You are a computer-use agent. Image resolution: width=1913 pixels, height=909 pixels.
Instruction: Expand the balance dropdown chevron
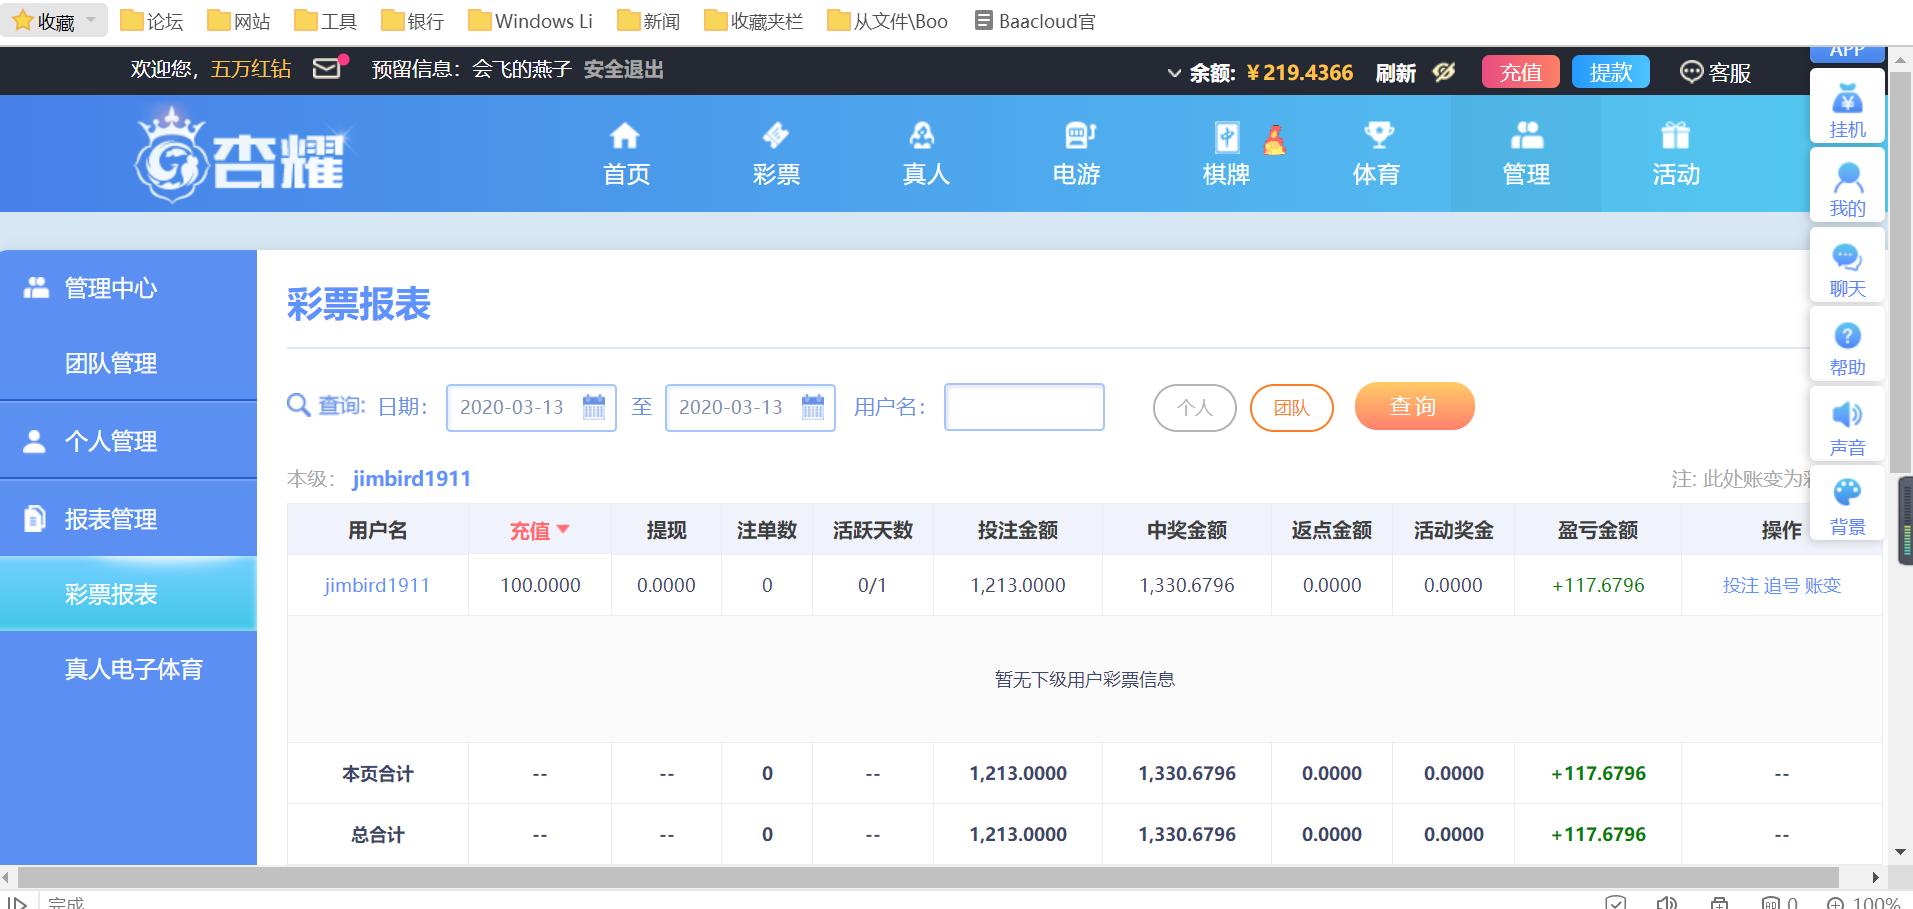coord(1174,73)
